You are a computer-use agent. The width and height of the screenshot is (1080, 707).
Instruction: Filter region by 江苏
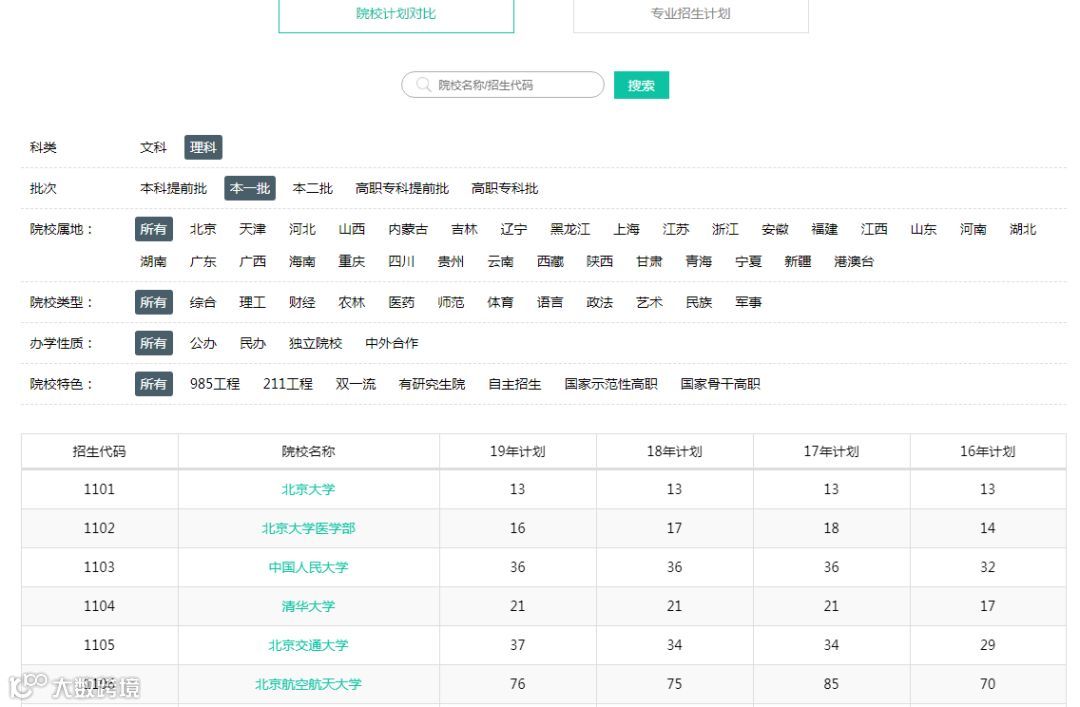pyautogui.click(x=676, y=229)
